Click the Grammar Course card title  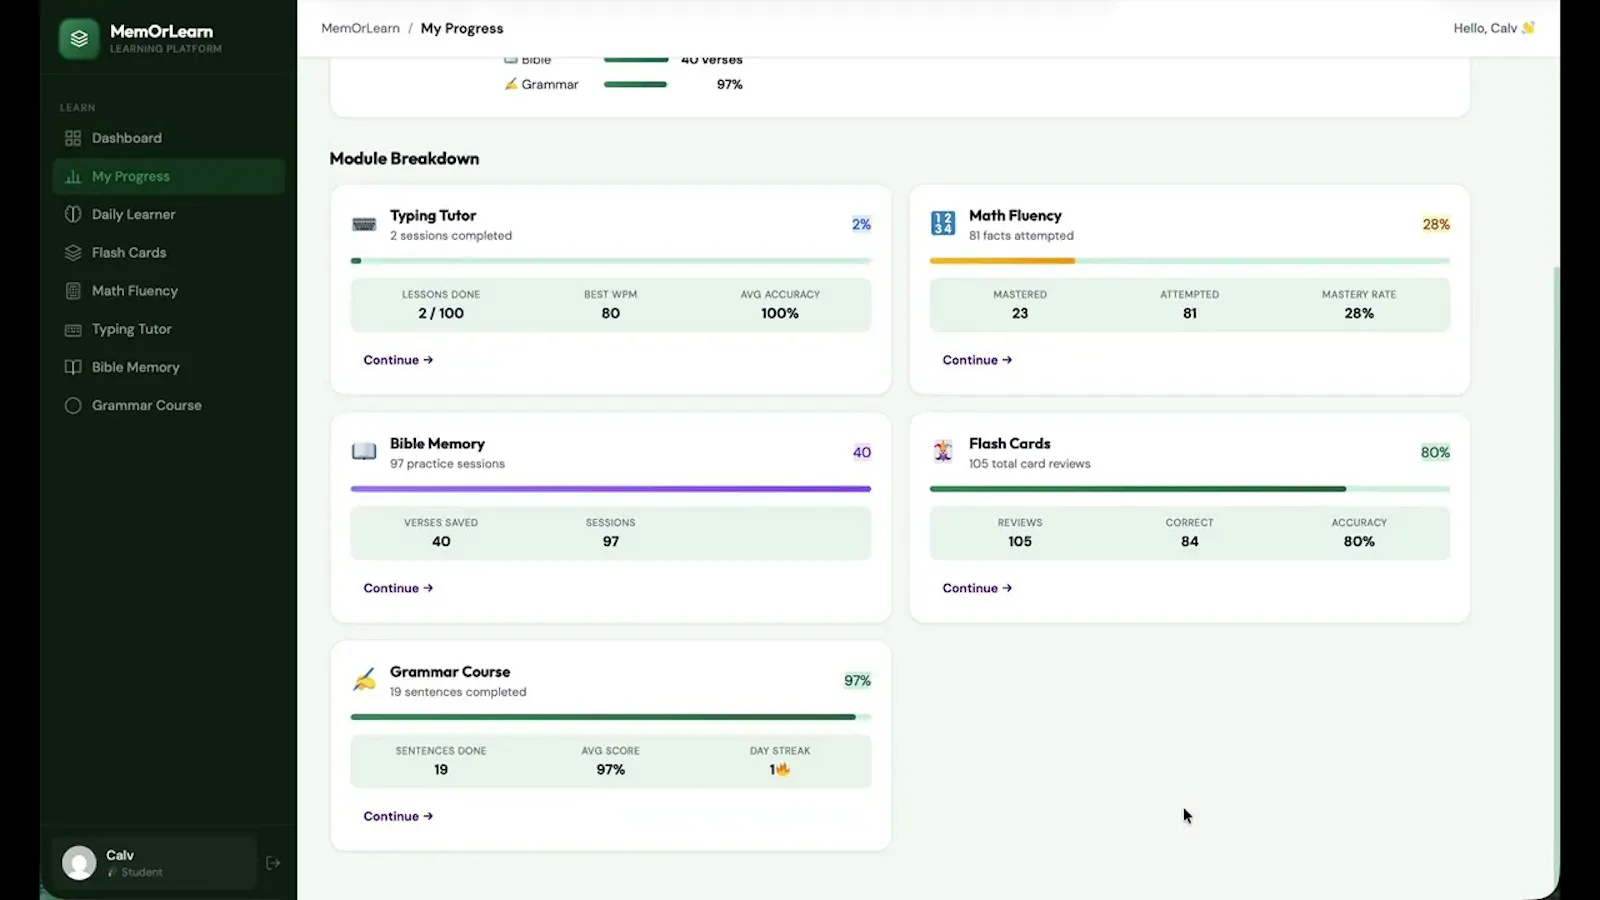pyautogui.click(x=450, y=671)
